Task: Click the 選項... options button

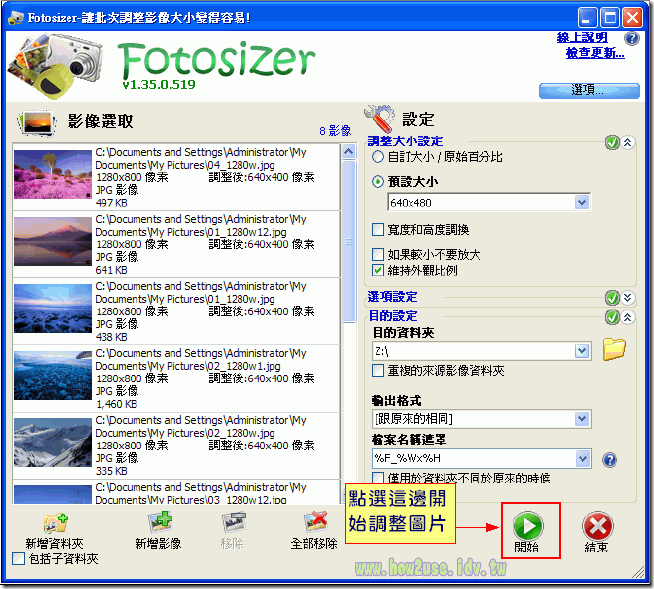Action: click(589, 90)
